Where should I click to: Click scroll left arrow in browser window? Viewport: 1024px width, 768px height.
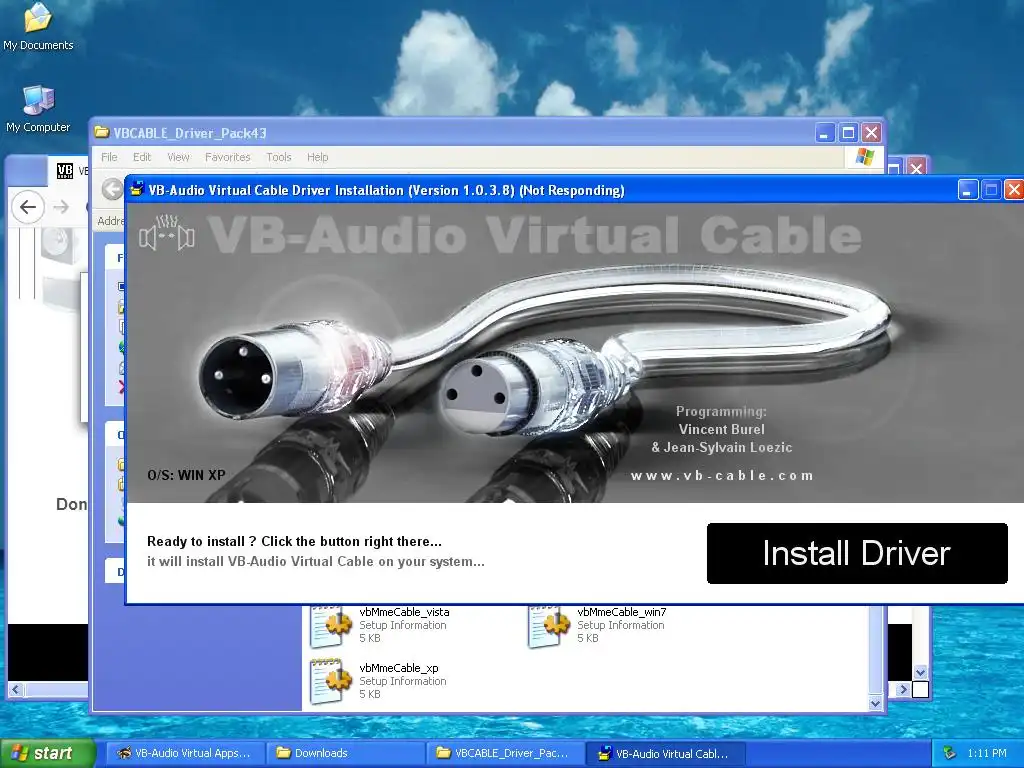tap(16, 689)
